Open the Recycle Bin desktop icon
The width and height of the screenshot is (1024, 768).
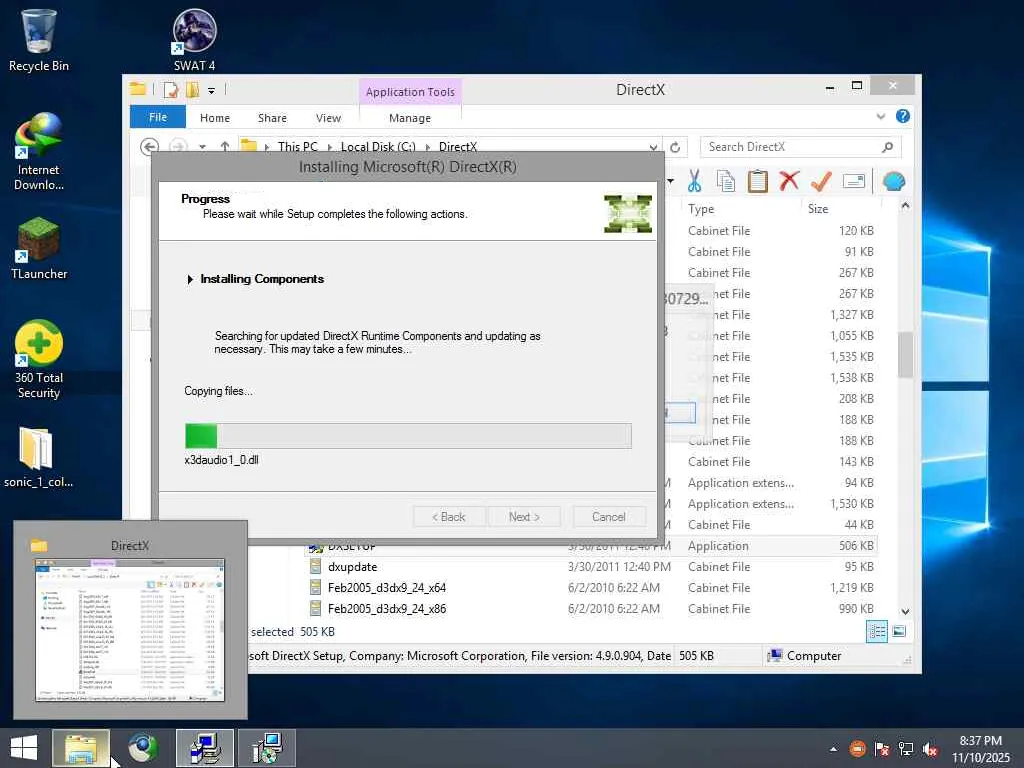(x=39, y=40)
